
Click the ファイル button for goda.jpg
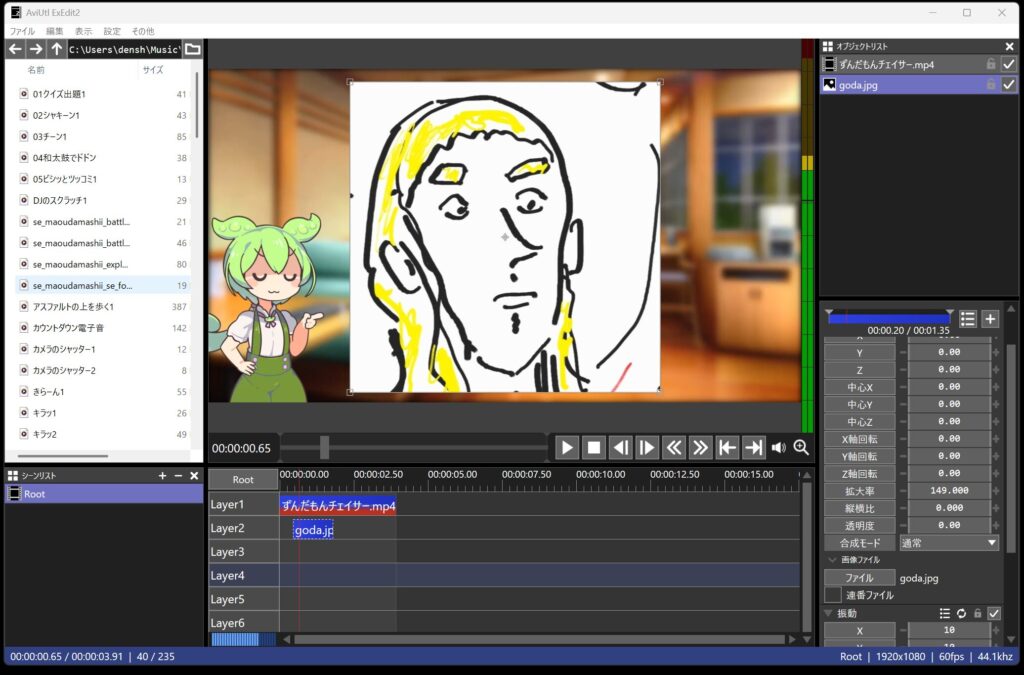[859, 578]
